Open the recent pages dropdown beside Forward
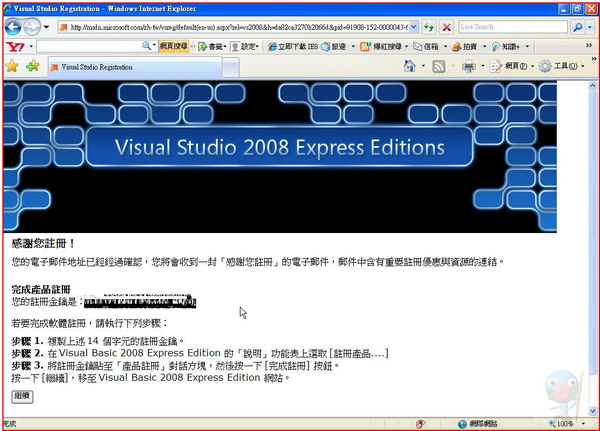 point(46,27)
